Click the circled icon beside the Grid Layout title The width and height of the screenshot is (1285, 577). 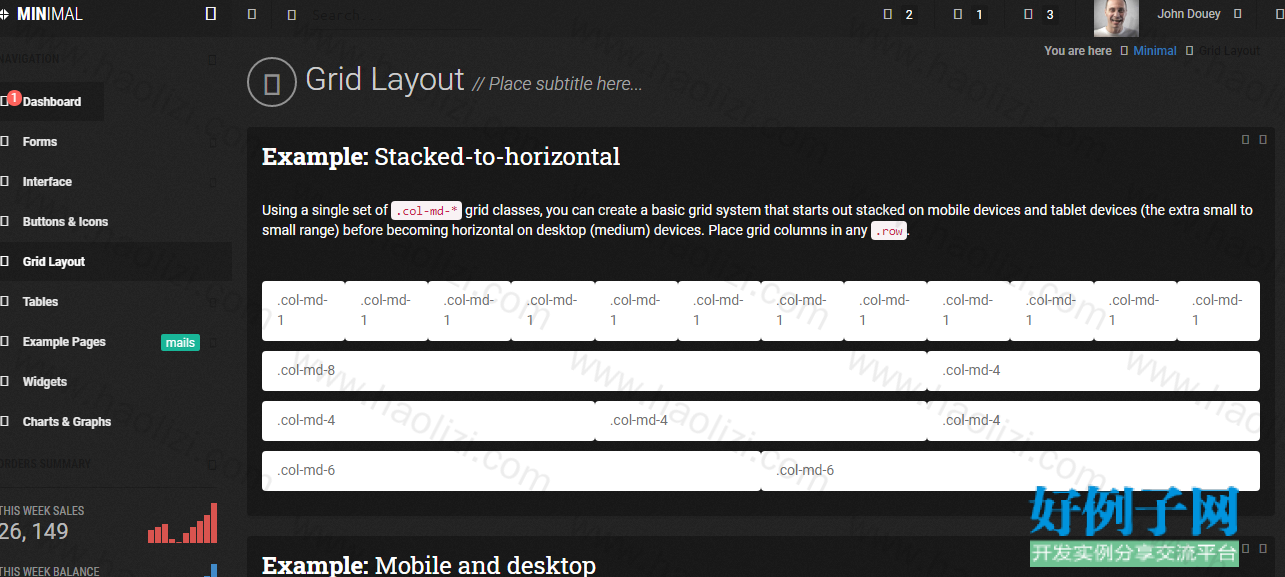[271, 83]
